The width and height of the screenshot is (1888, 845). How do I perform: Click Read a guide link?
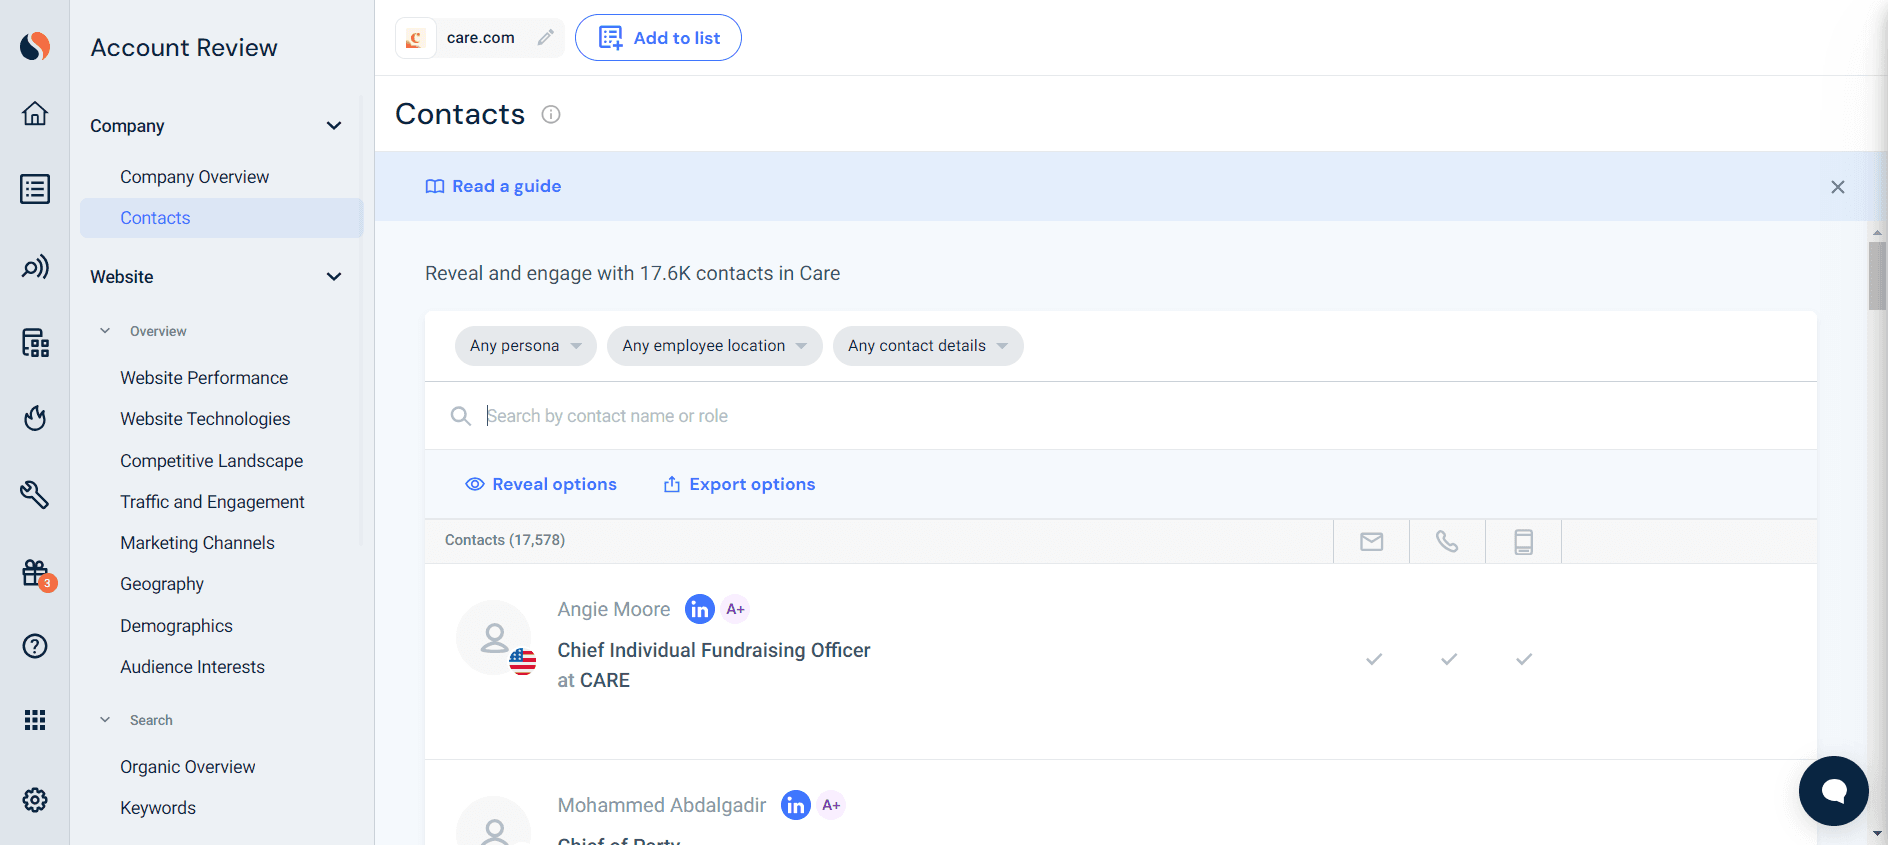(493, 186)
